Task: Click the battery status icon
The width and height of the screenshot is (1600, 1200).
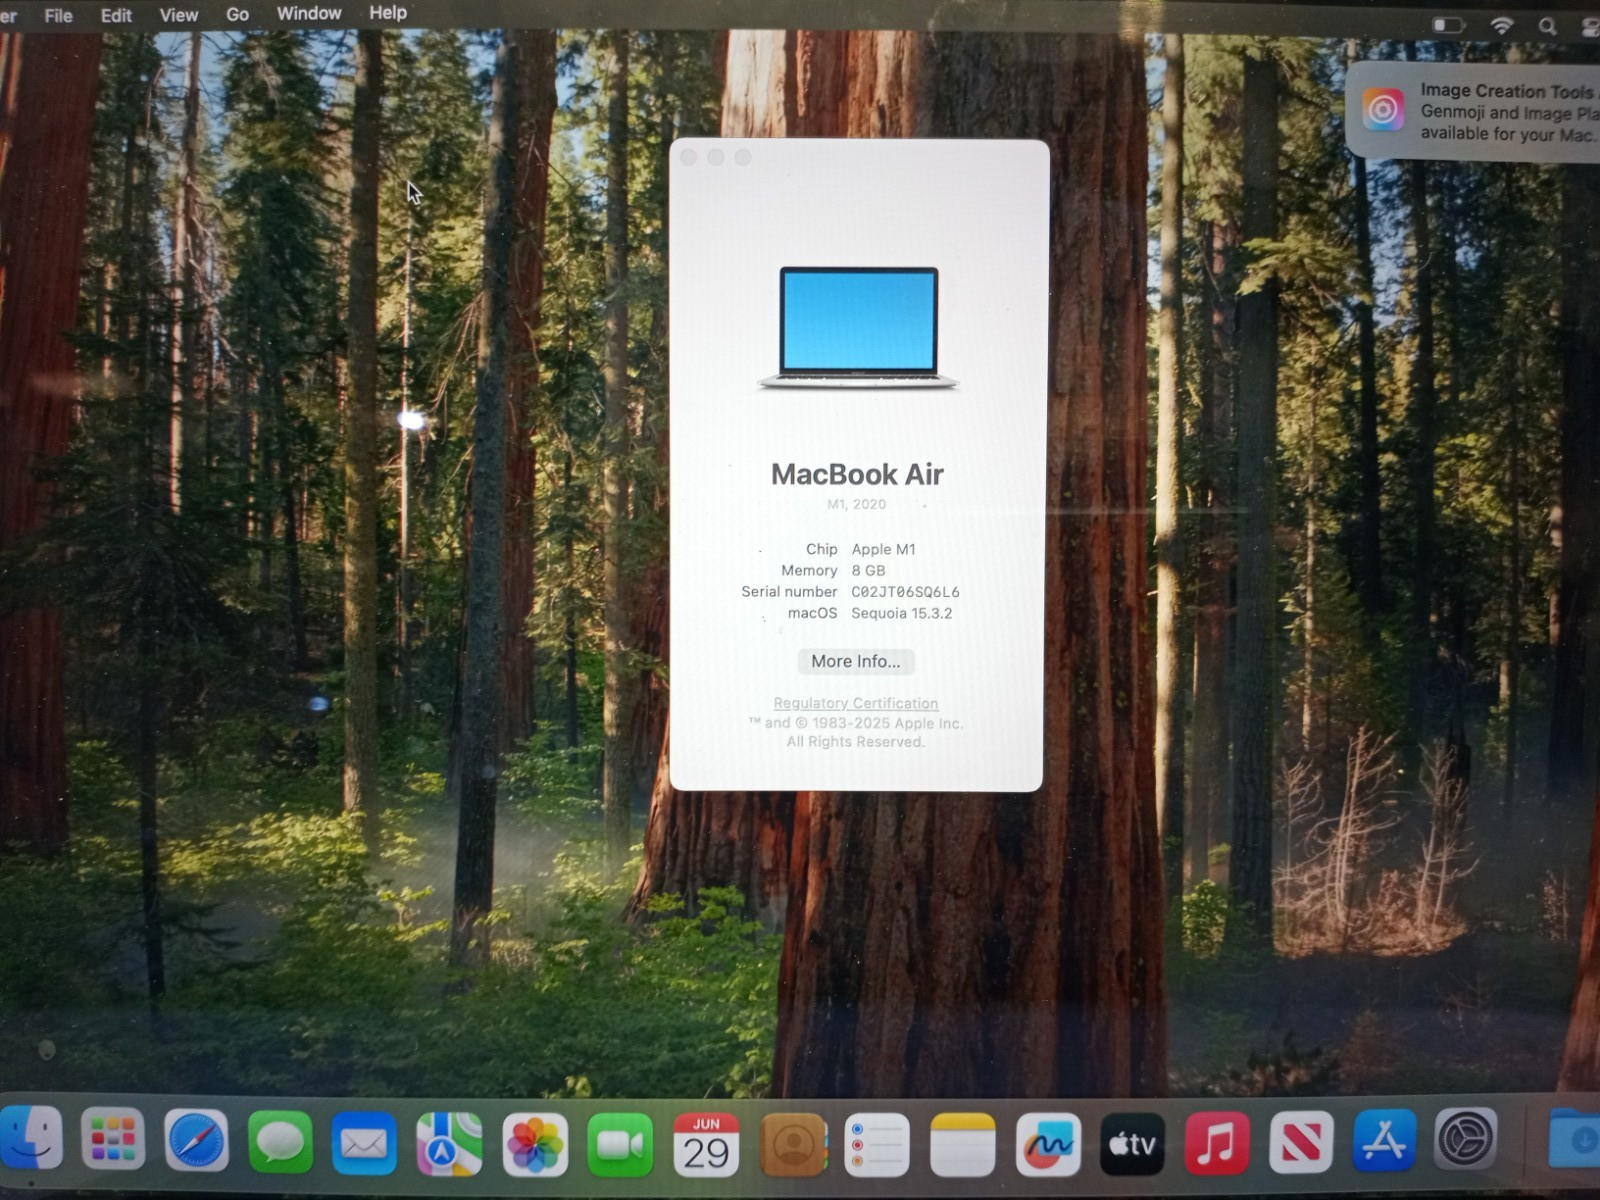Action: coord(1448,25)
